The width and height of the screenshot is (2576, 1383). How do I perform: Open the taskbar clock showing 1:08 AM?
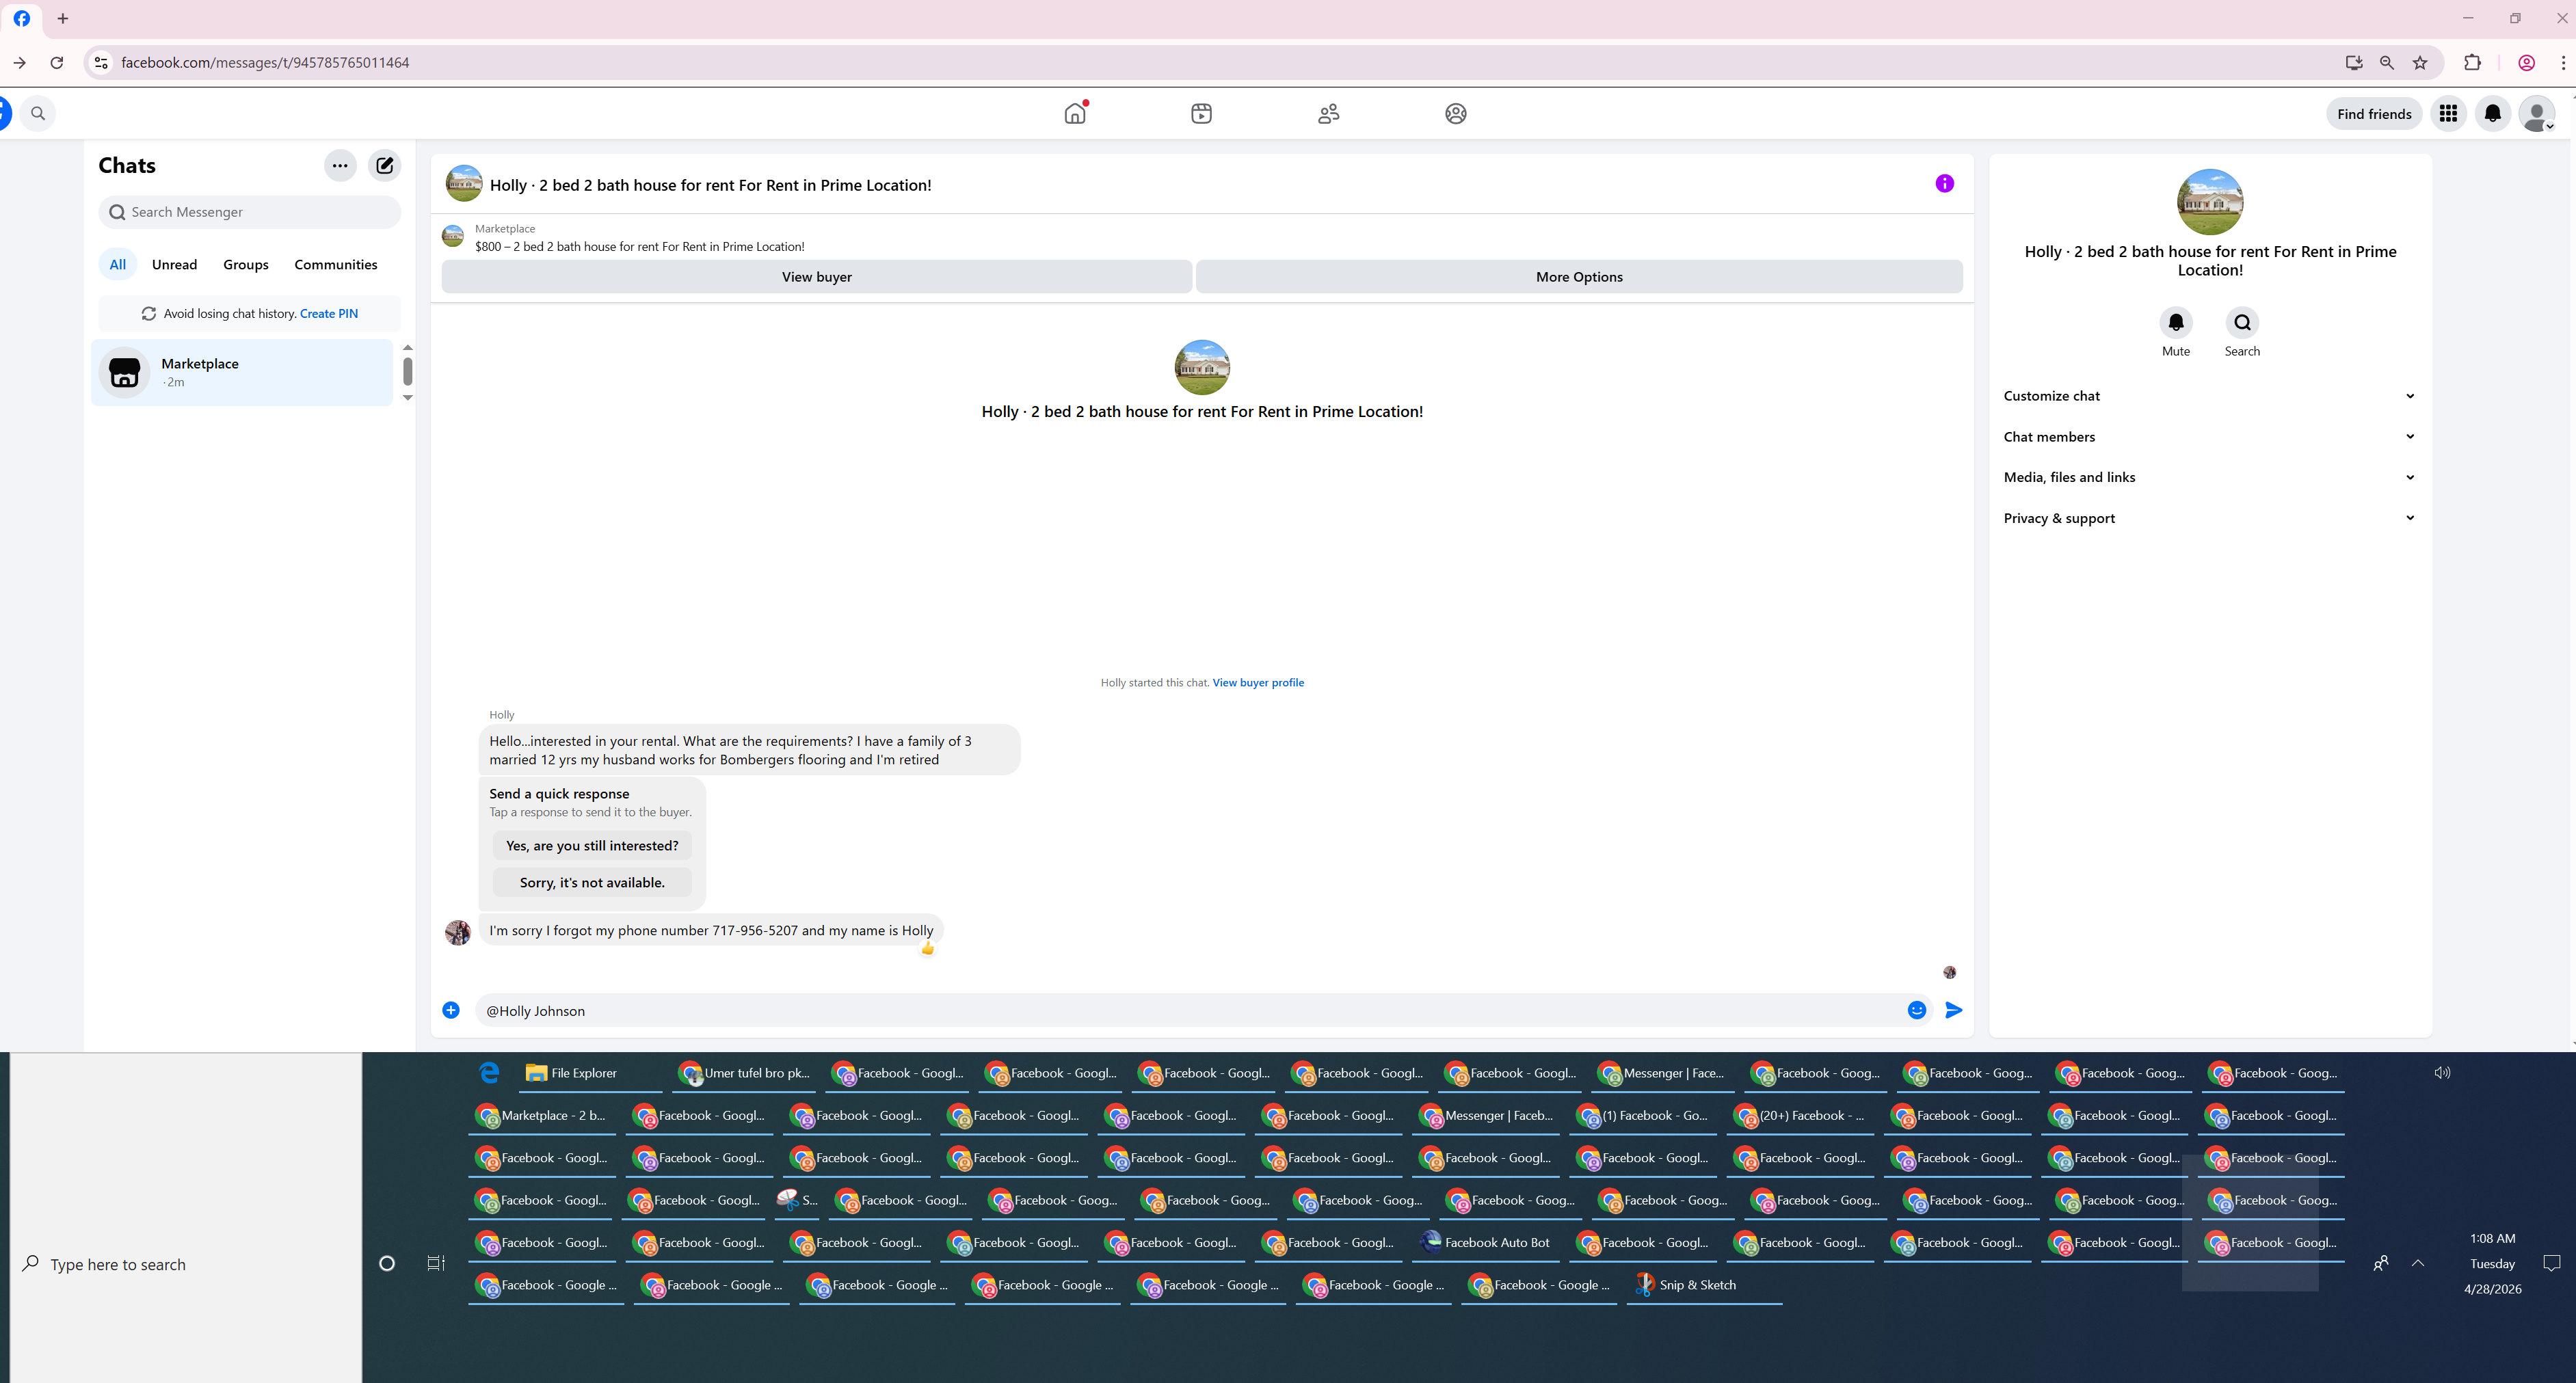click(x=2493, y=1264)
